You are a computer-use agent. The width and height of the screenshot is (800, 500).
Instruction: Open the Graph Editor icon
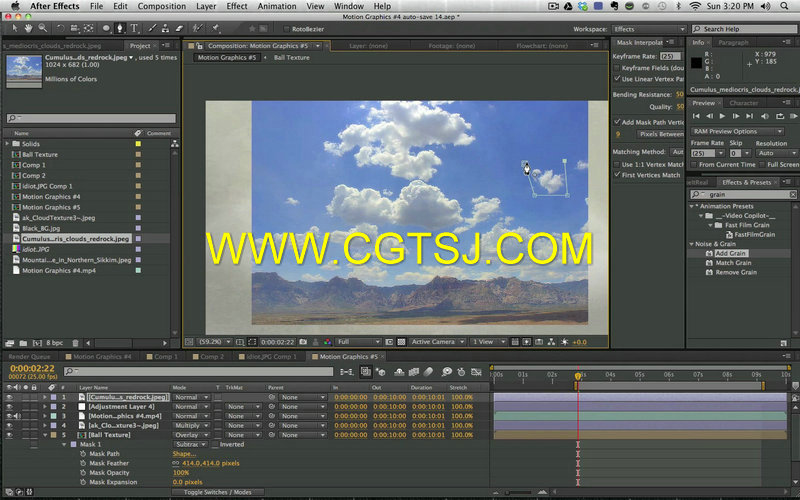click(476, 372)
